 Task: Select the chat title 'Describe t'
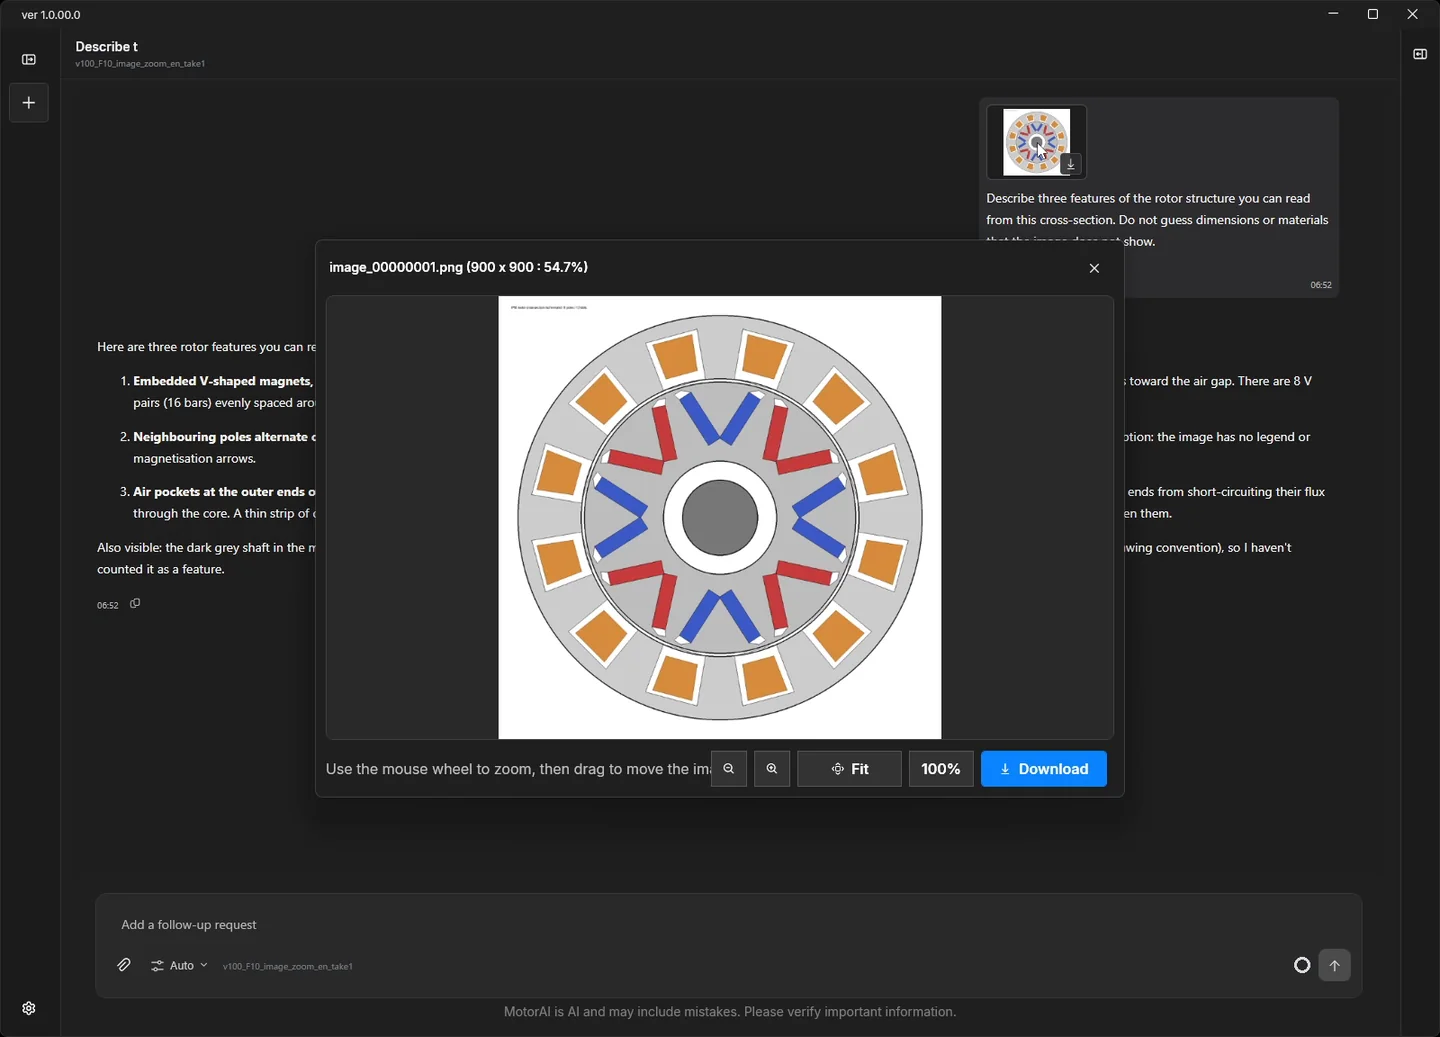coord(106,47)
